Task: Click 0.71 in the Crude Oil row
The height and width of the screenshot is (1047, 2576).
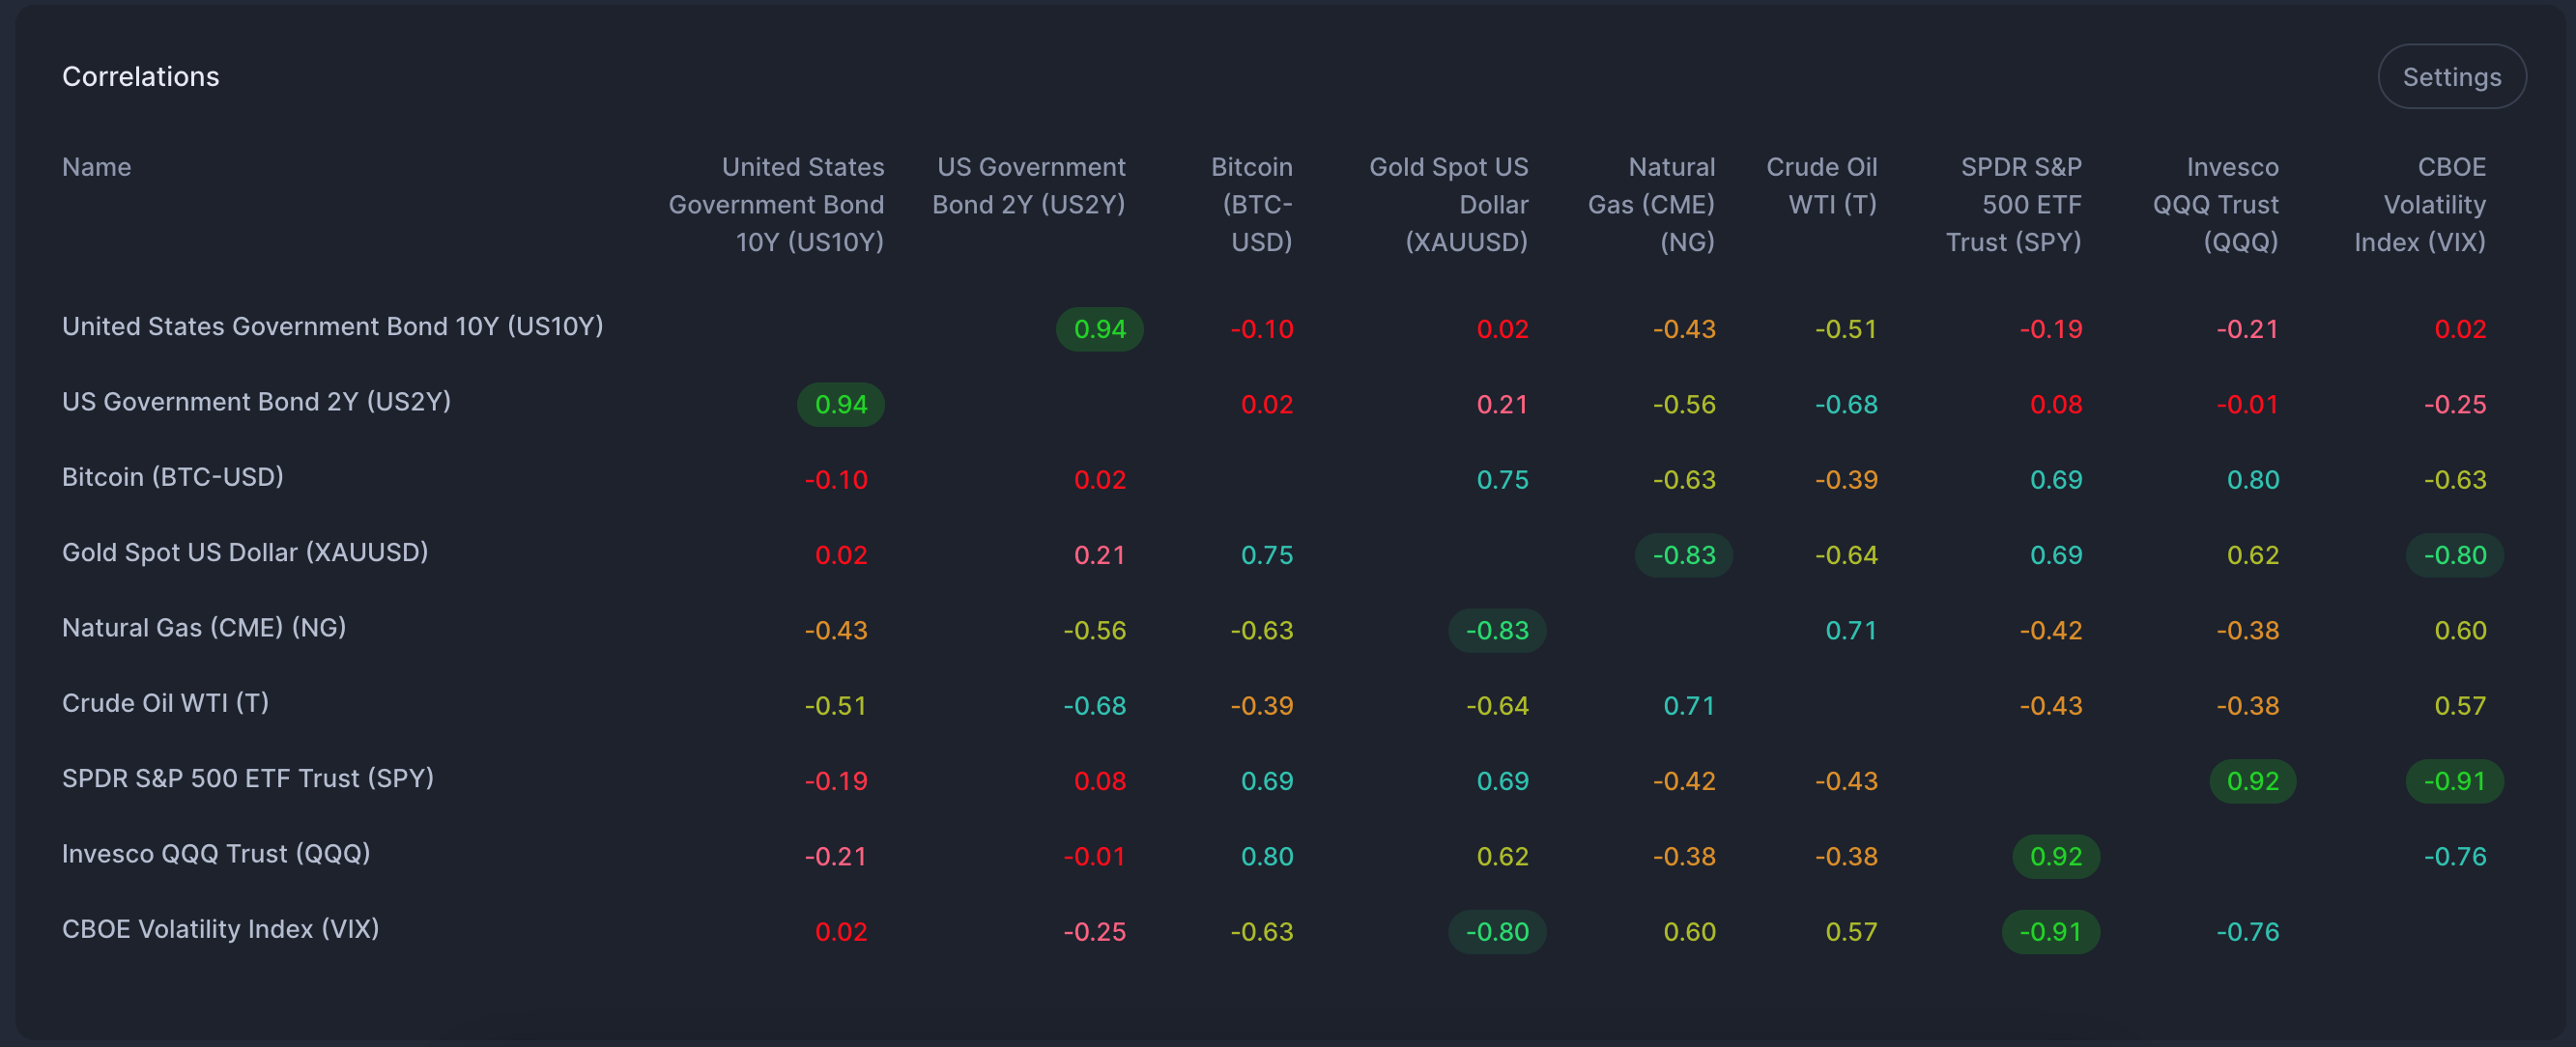Action: pyautogui.click(x=1689, y=706)
